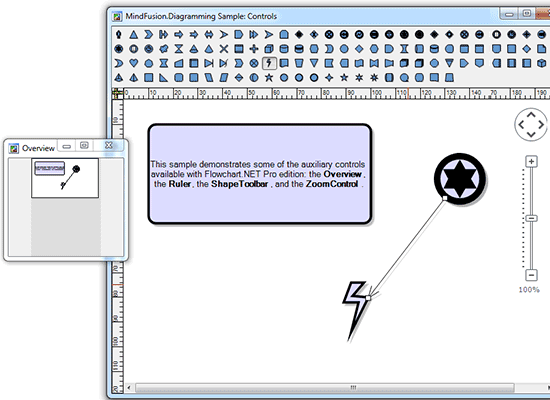Click the zoom slider thumb
550x400 pixels.
coord(531,218)
